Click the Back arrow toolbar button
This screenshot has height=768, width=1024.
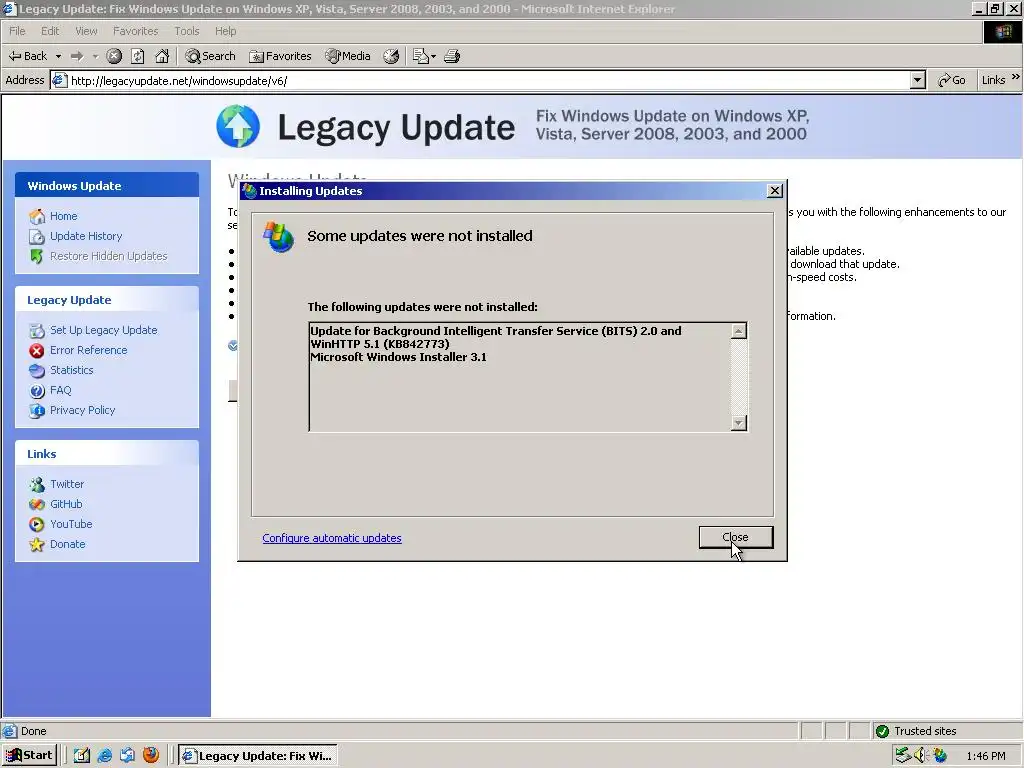click(27, 56)
